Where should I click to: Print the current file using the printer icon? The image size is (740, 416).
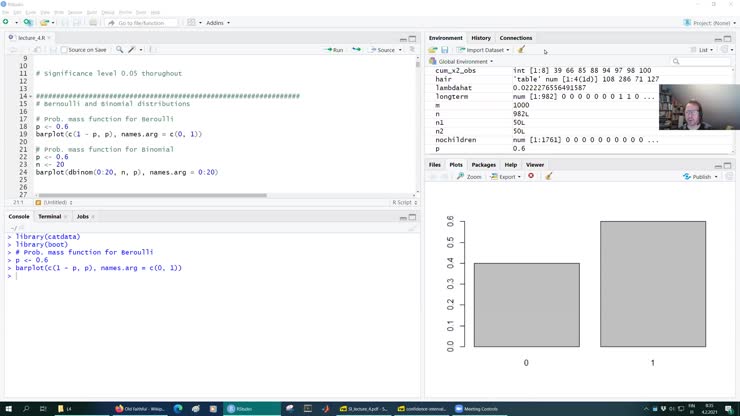point(93,22)
